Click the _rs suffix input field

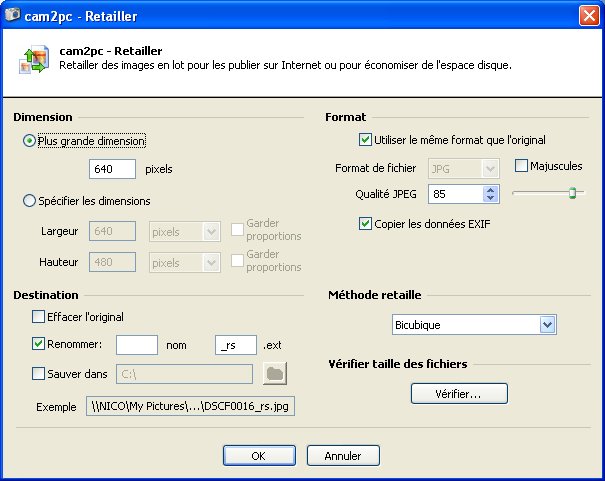(x=236, y=345)
